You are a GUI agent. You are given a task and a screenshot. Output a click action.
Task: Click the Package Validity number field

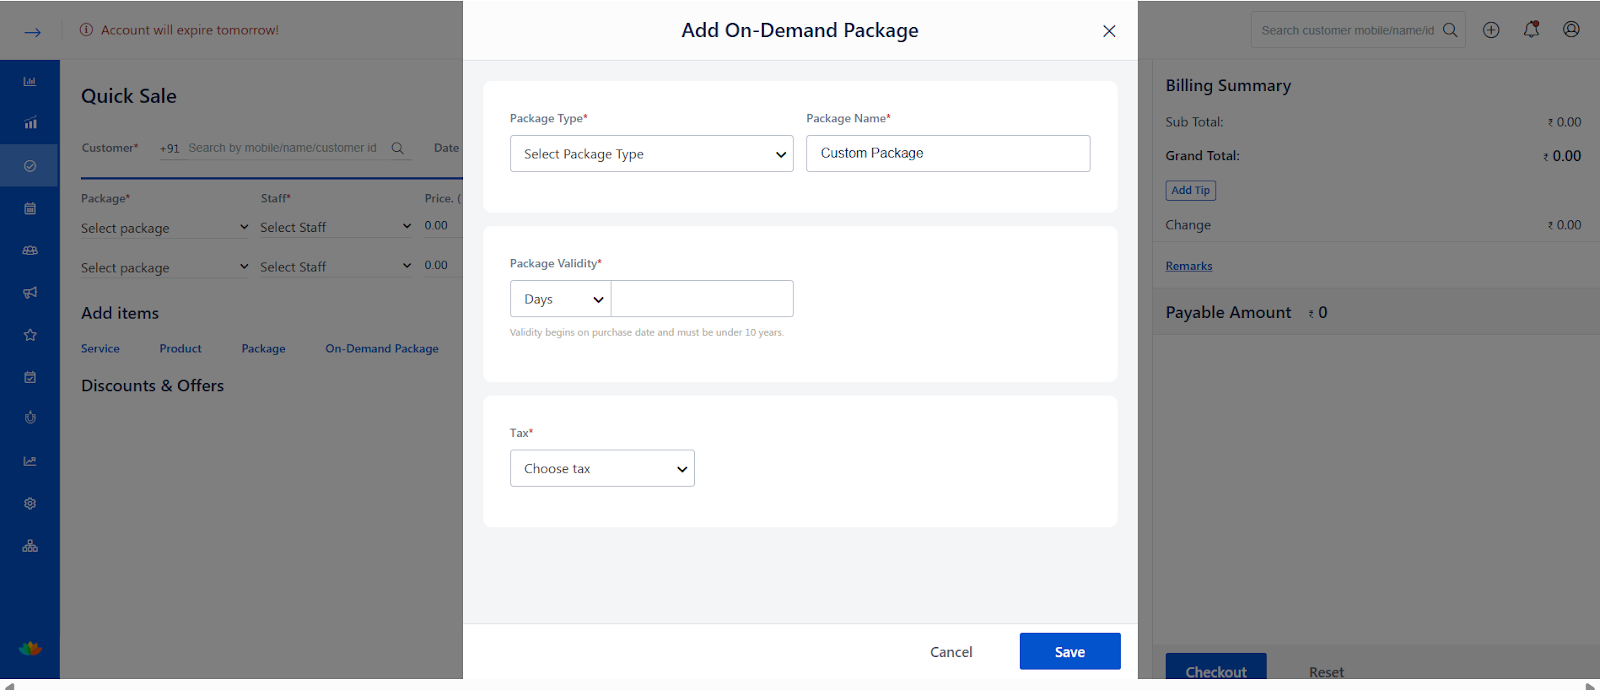[x=702, y=299]
